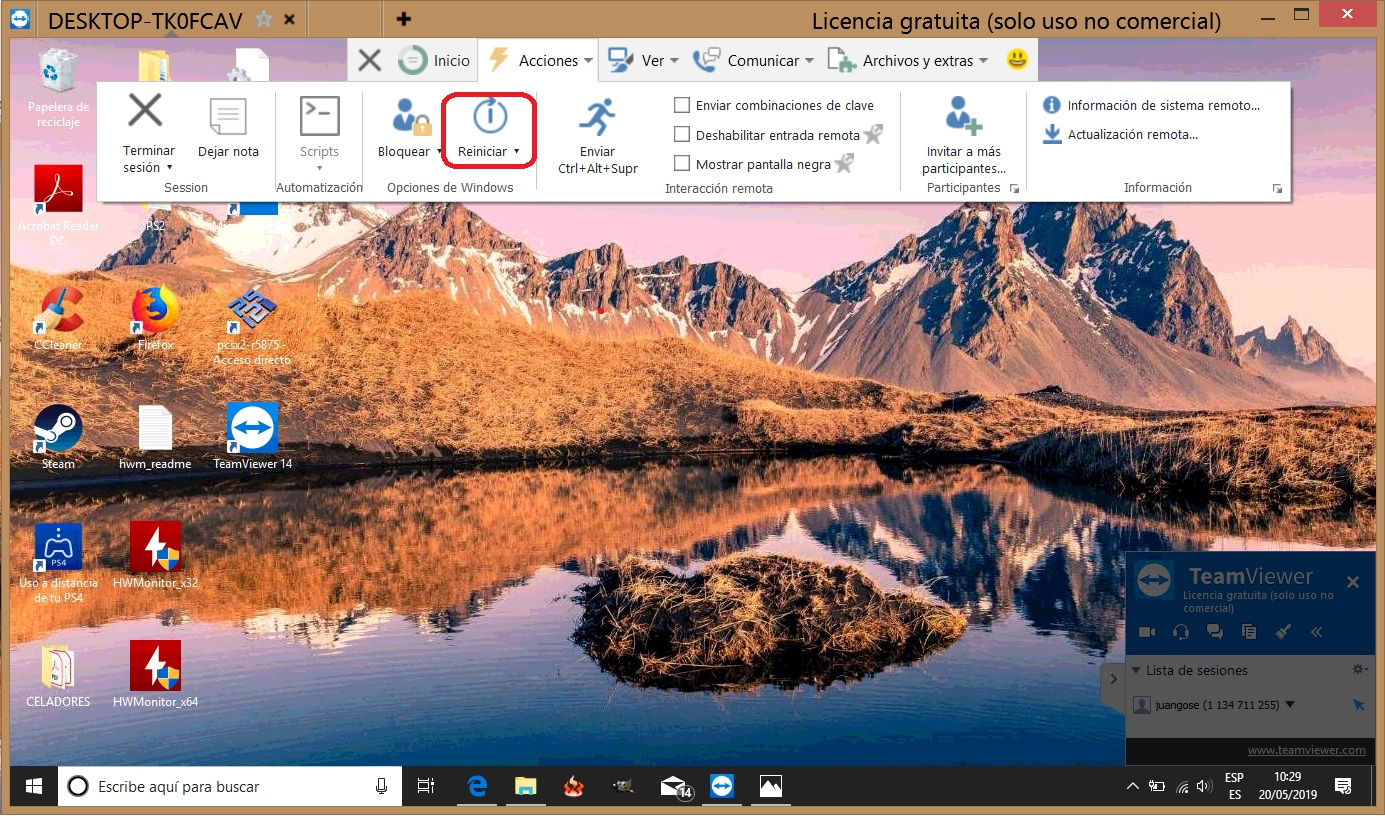Click the blue pointer icon next to juangose
The image size is (1385, 818).
(1359, 705)
